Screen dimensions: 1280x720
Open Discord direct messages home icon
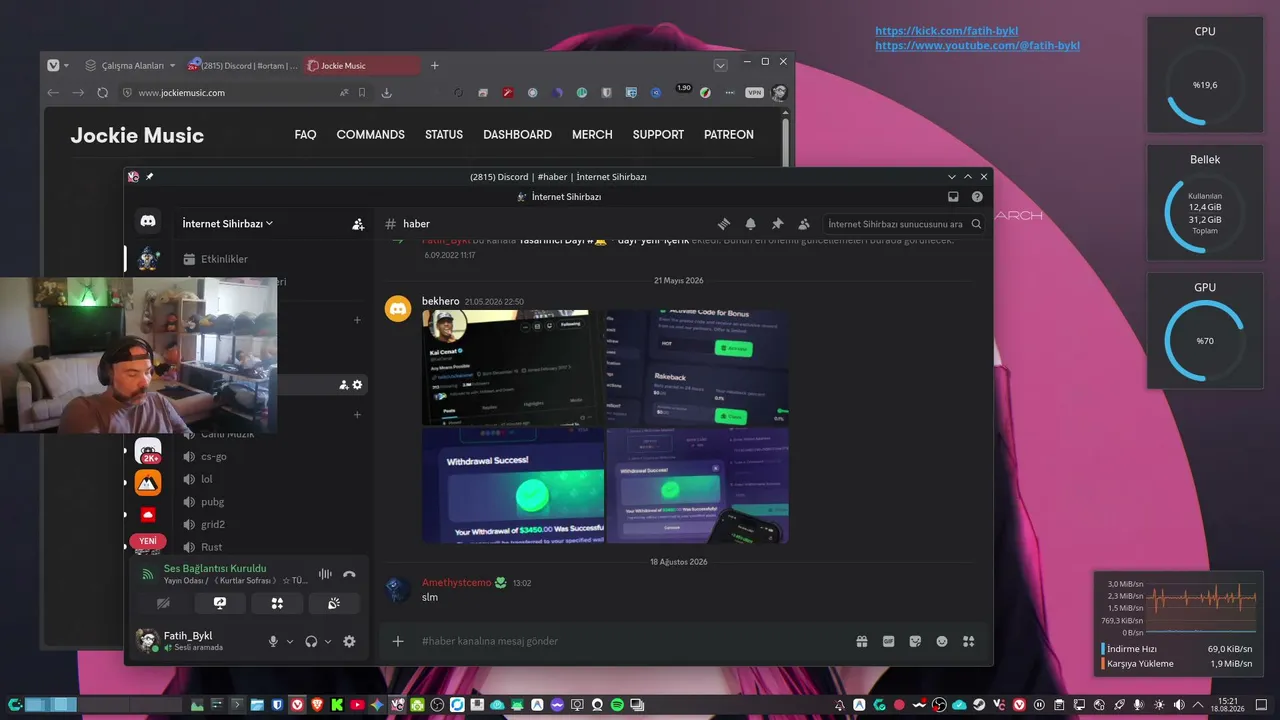(x=148, y=221)
